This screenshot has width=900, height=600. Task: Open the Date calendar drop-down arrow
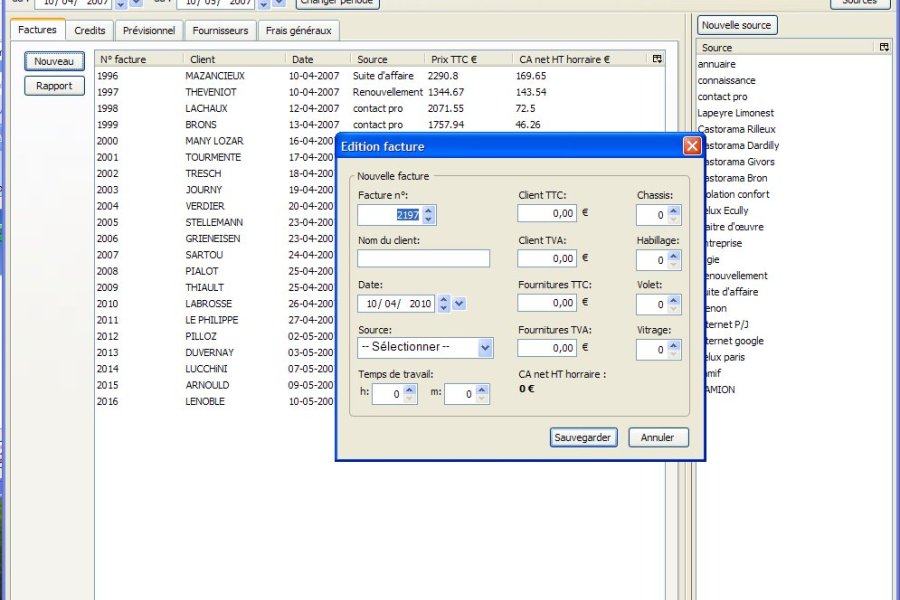(x=459, y=303)
